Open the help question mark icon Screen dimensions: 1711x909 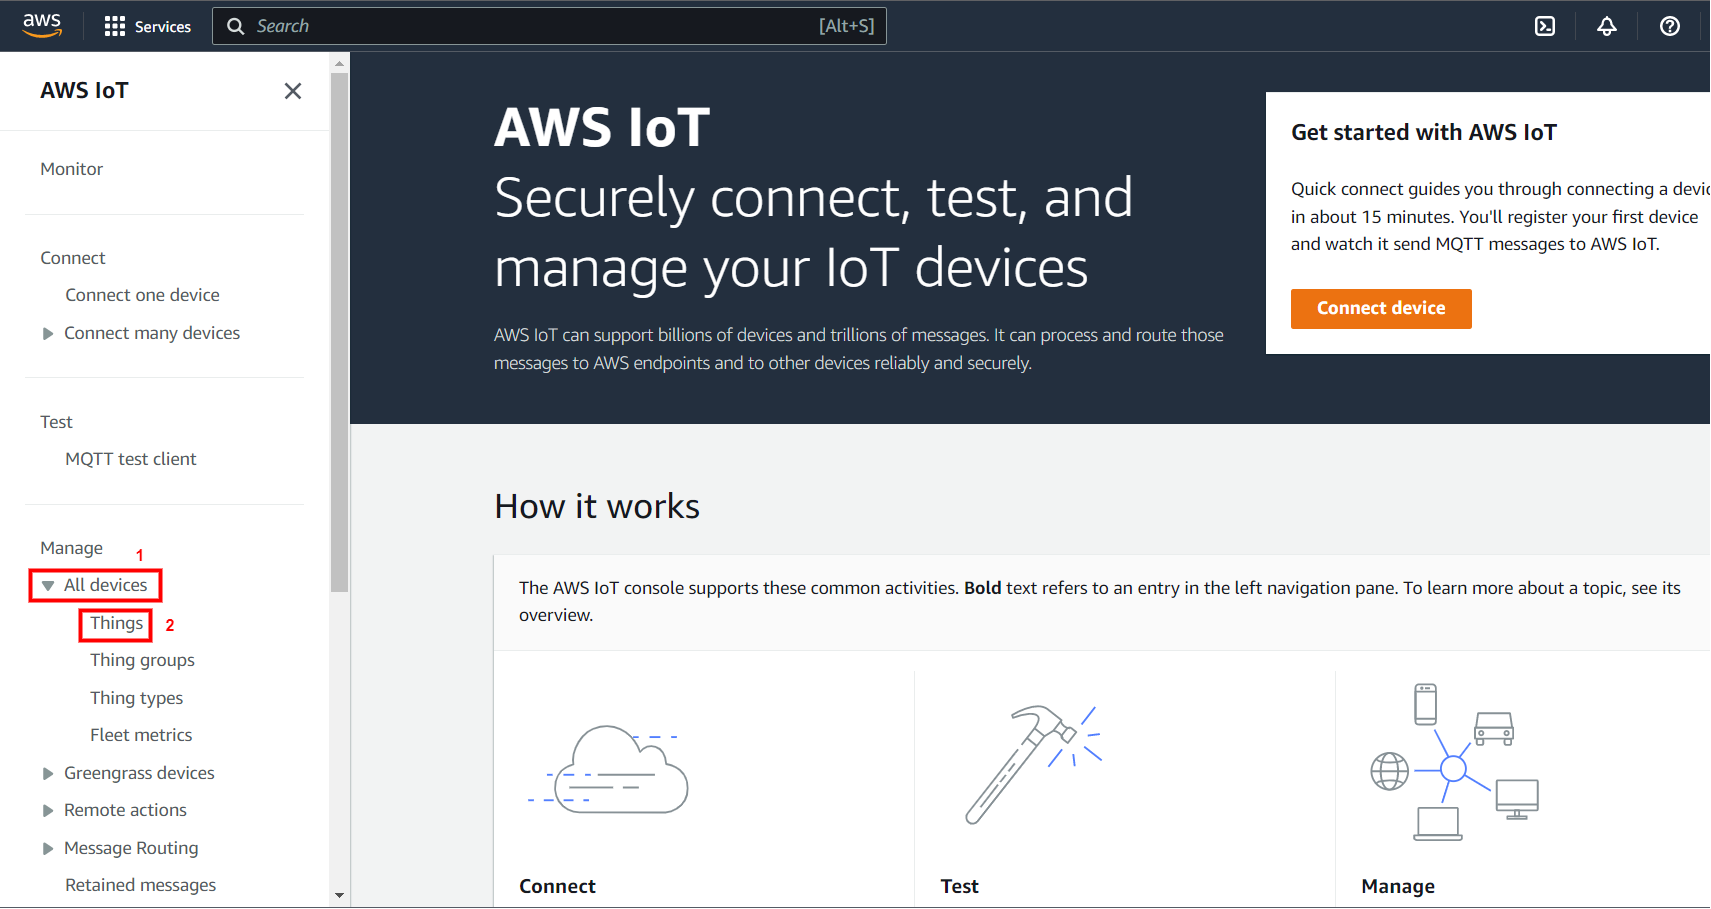point(1669,26)
